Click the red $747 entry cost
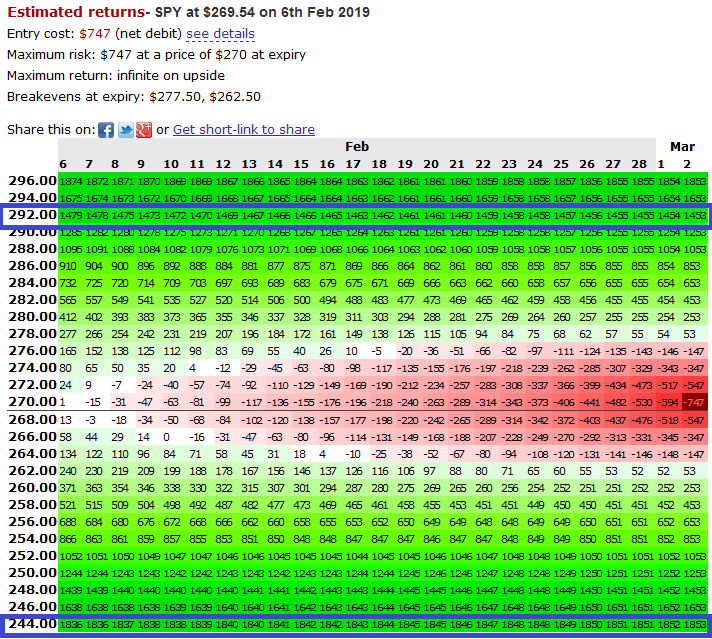Viewport: 712px width, 639px height. click(94, 34)
